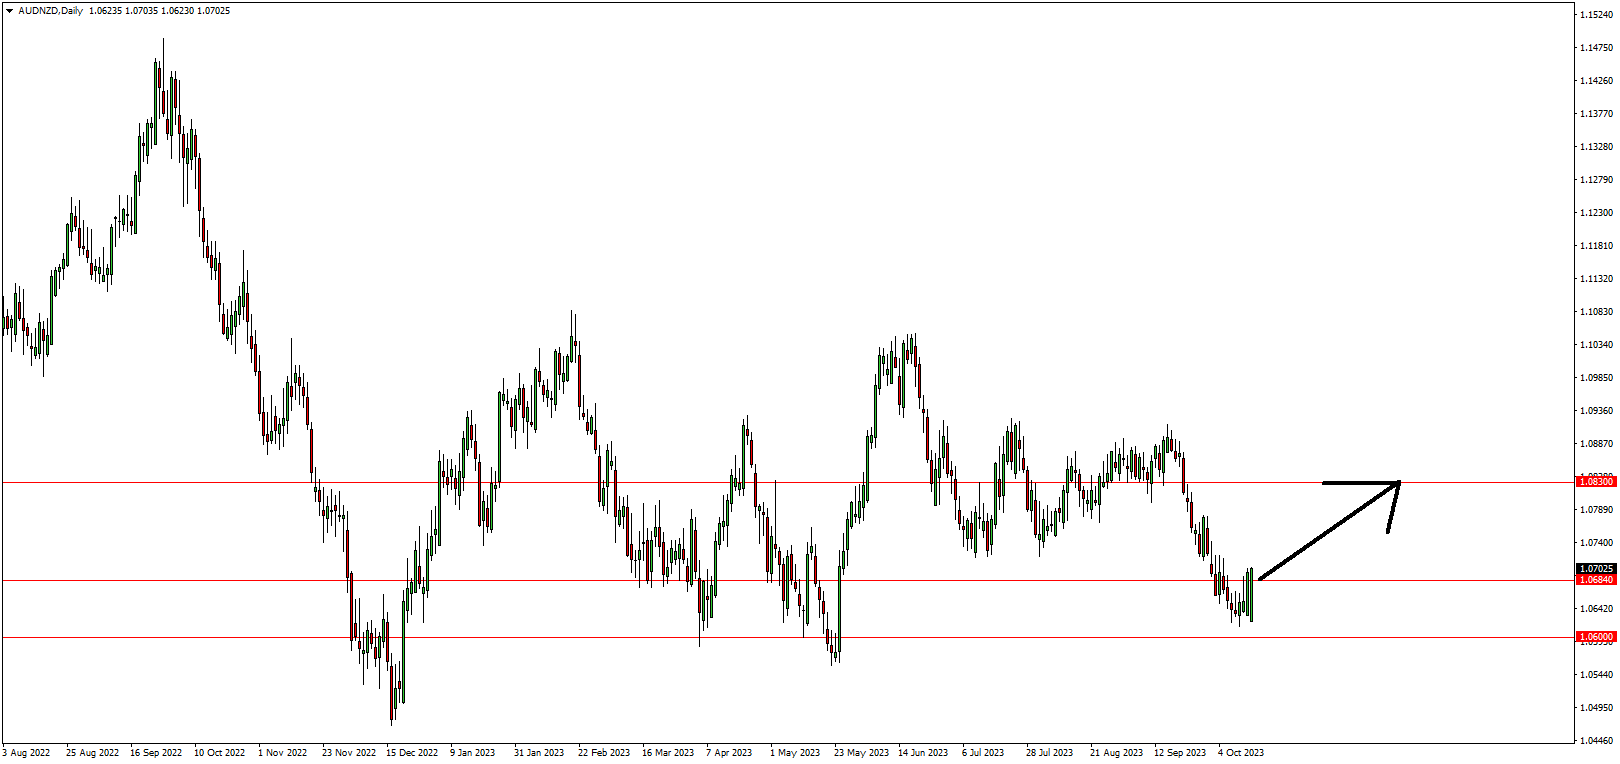Click the 31 Jan 2023 date label
Image resolution: width=1620 pixels, height=764 pixels.
click(x=539, y=753)
